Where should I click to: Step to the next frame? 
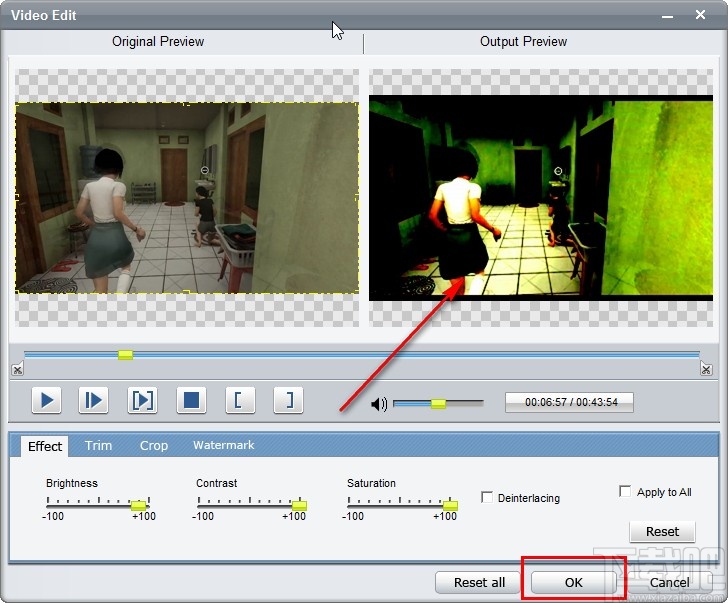[x=94, y=400]
